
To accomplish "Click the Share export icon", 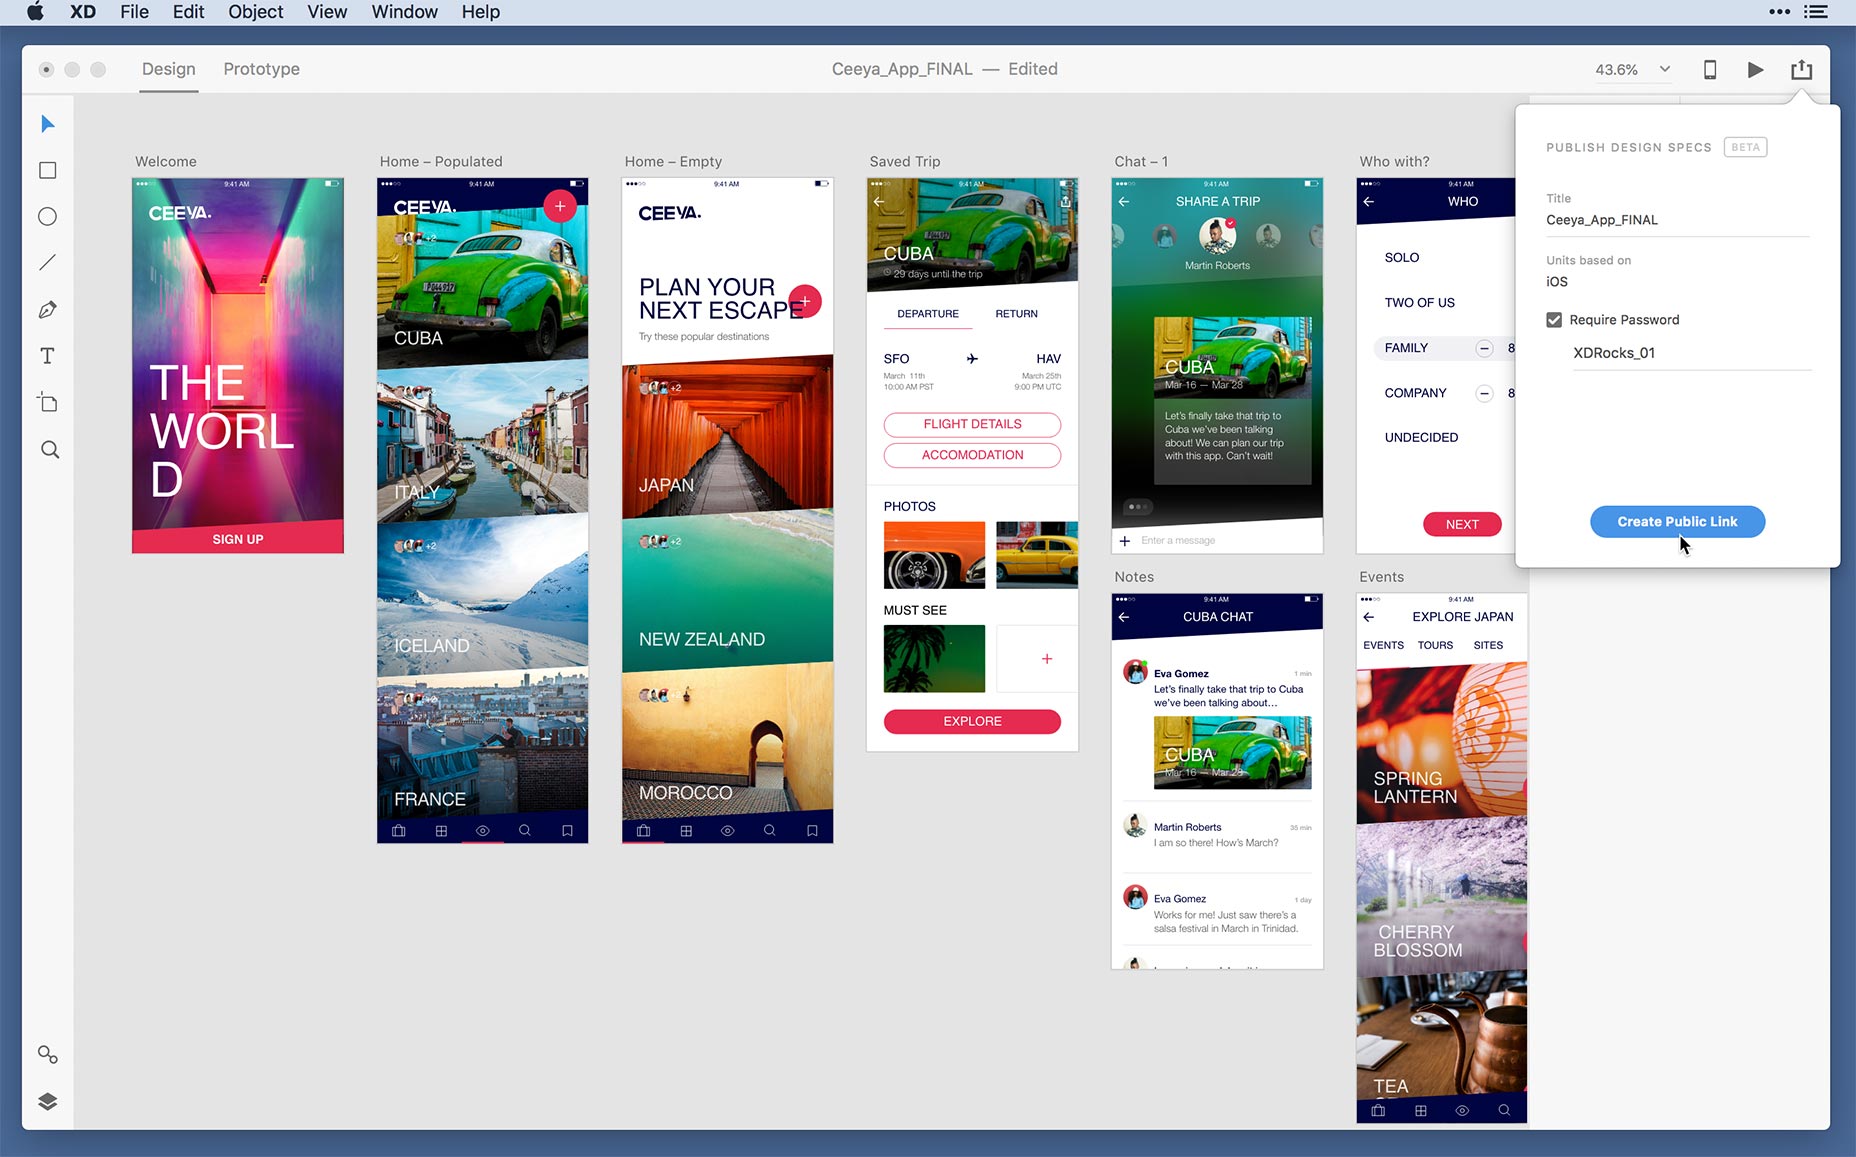I will click(1801, 70).
